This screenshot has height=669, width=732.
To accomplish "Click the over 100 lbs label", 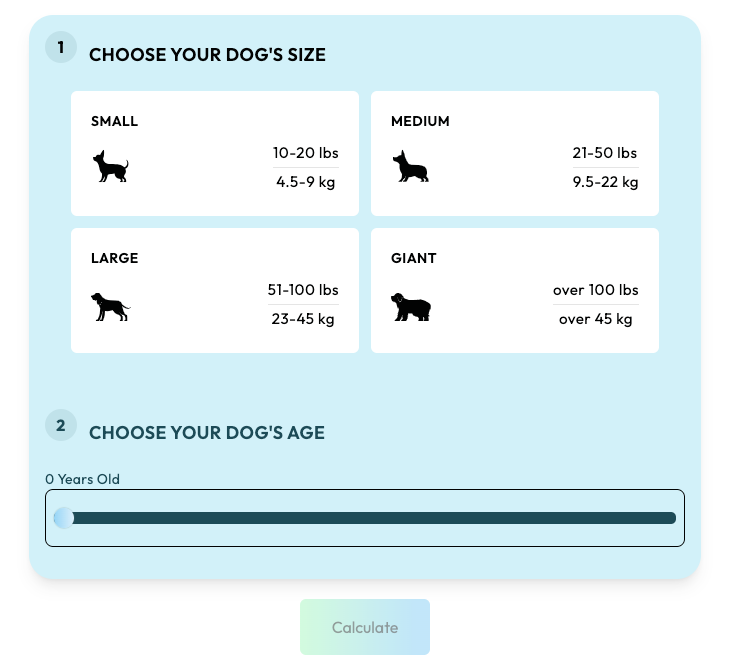I will point(596,290).
